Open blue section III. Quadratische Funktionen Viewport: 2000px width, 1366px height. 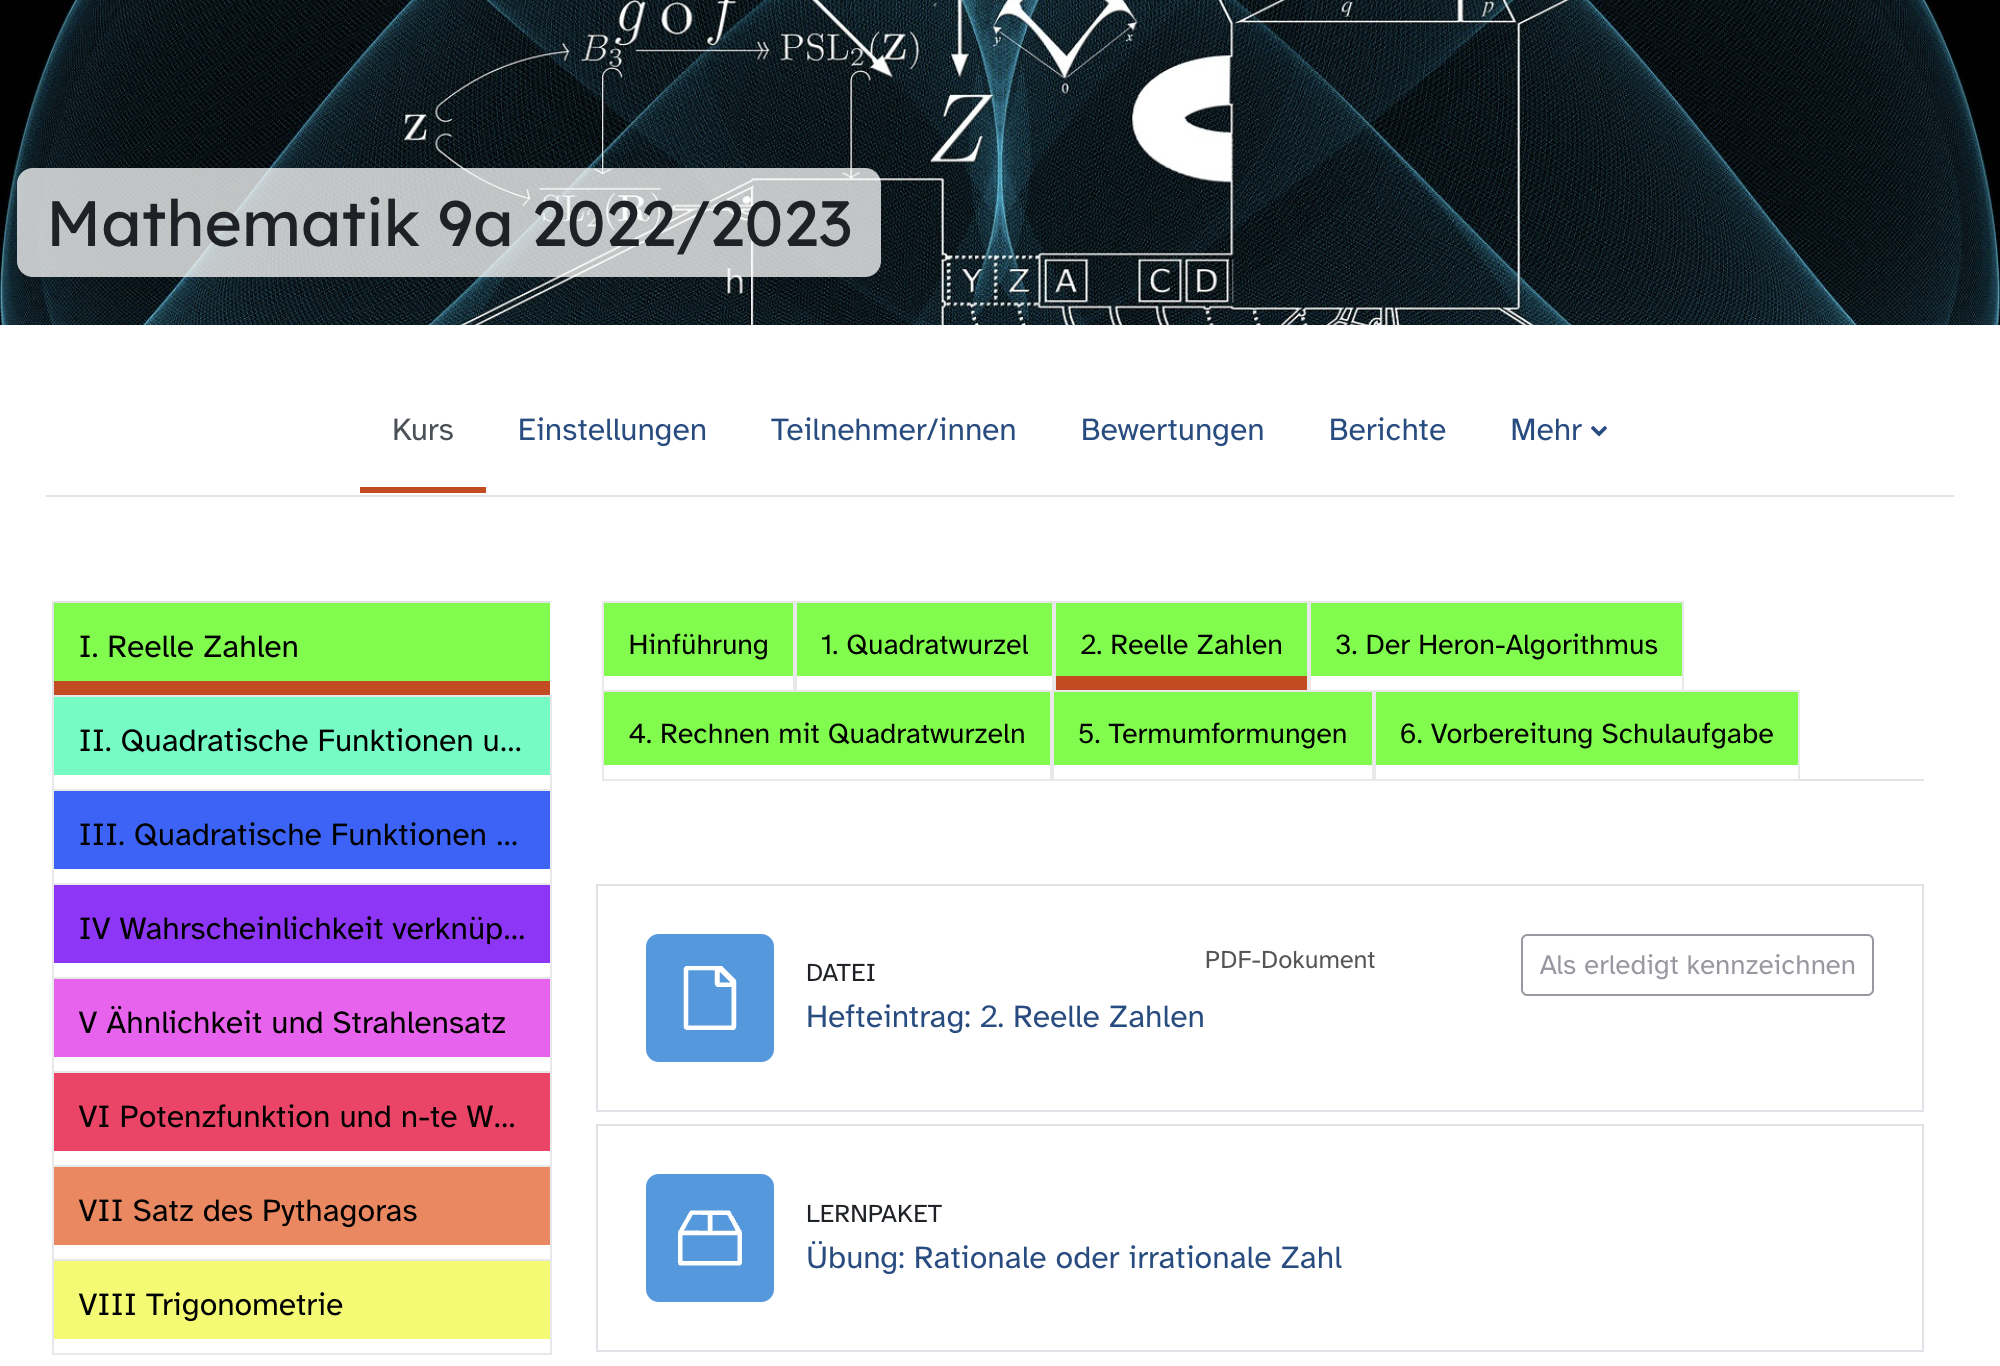[301, 834]
